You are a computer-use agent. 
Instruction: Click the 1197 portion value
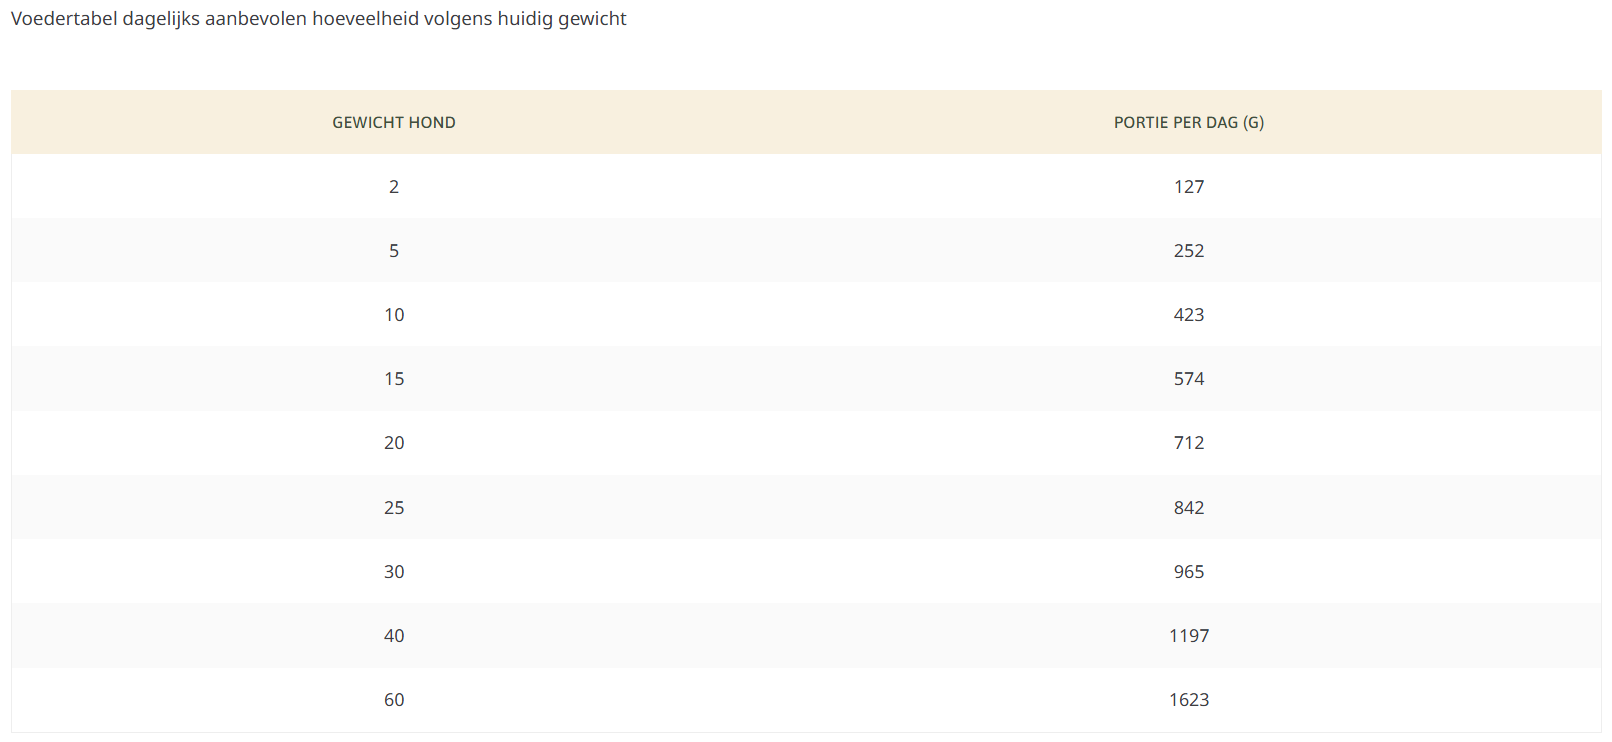click(x=1188, y=636)
